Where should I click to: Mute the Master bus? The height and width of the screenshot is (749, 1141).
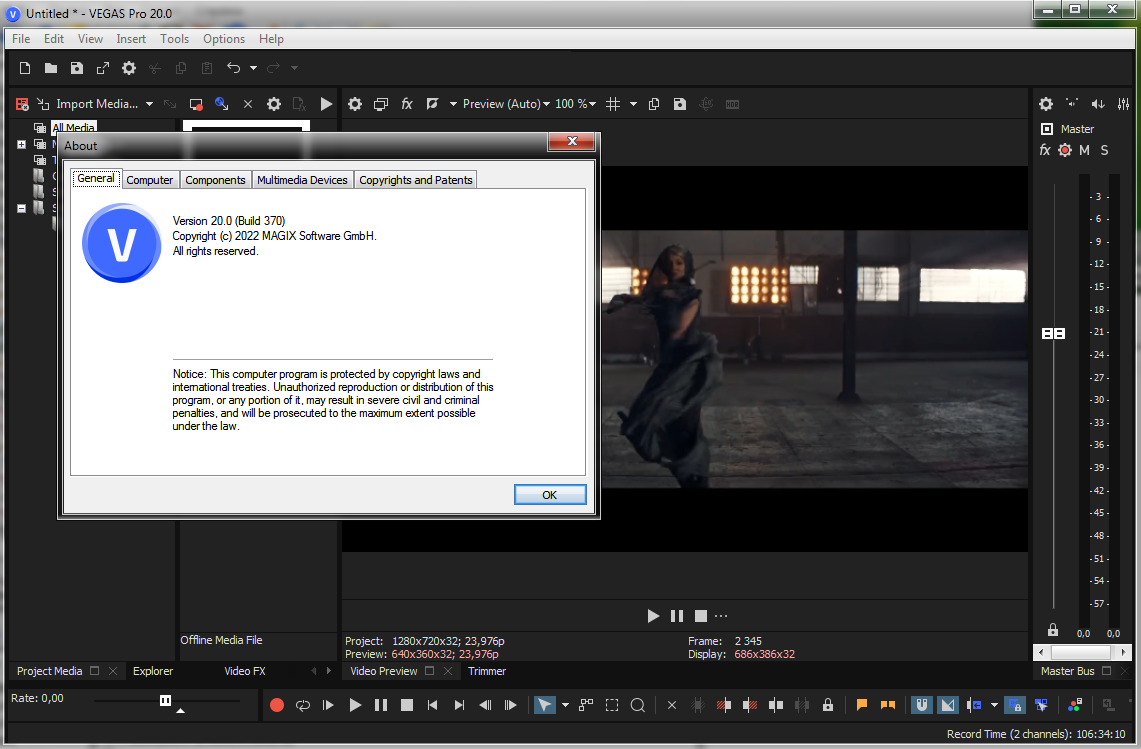[1084, 150]
